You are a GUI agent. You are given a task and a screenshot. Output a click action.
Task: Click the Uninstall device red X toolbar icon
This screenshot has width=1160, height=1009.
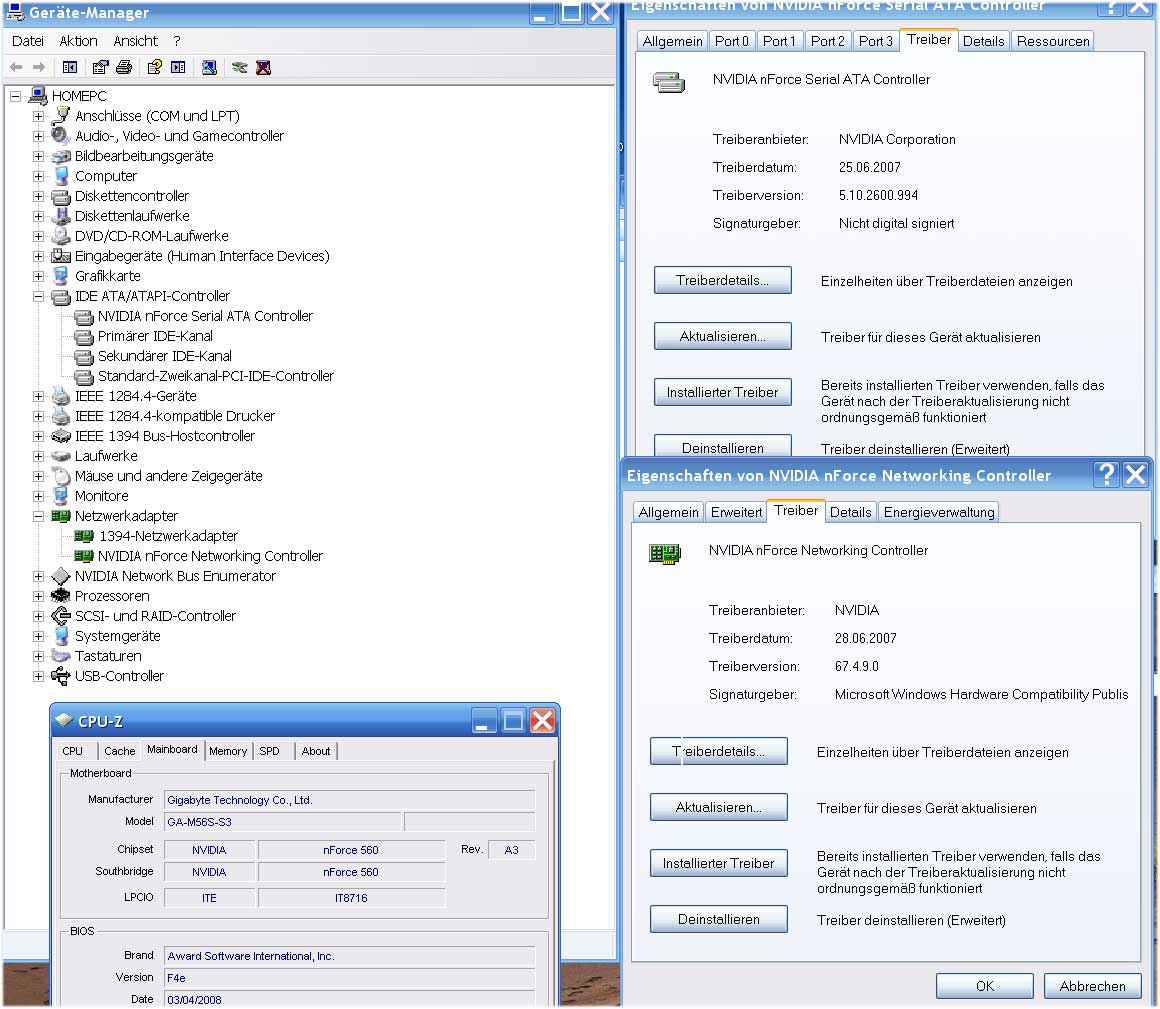[263, 67]
